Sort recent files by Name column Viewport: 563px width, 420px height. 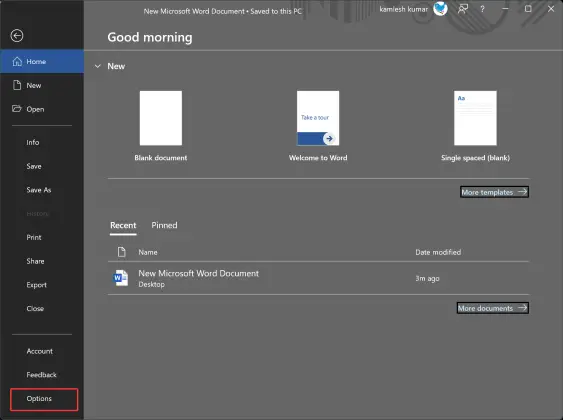[148, 252]
